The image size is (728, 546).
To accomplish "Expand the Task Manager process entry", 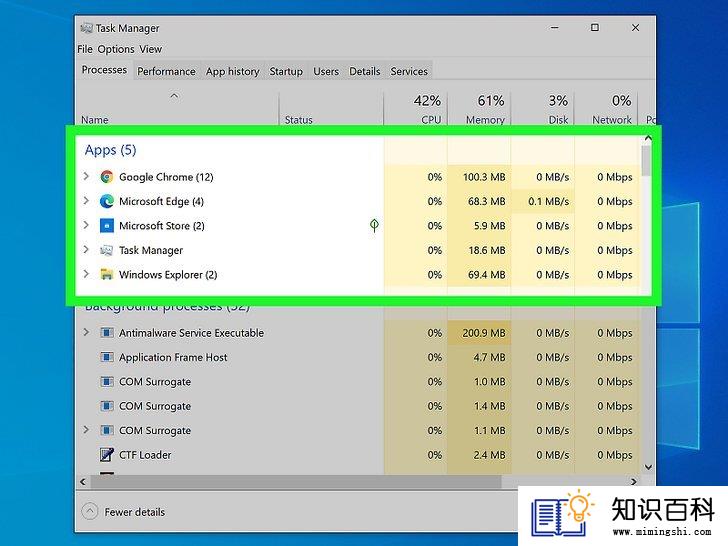I will click(x=86, y=250).
